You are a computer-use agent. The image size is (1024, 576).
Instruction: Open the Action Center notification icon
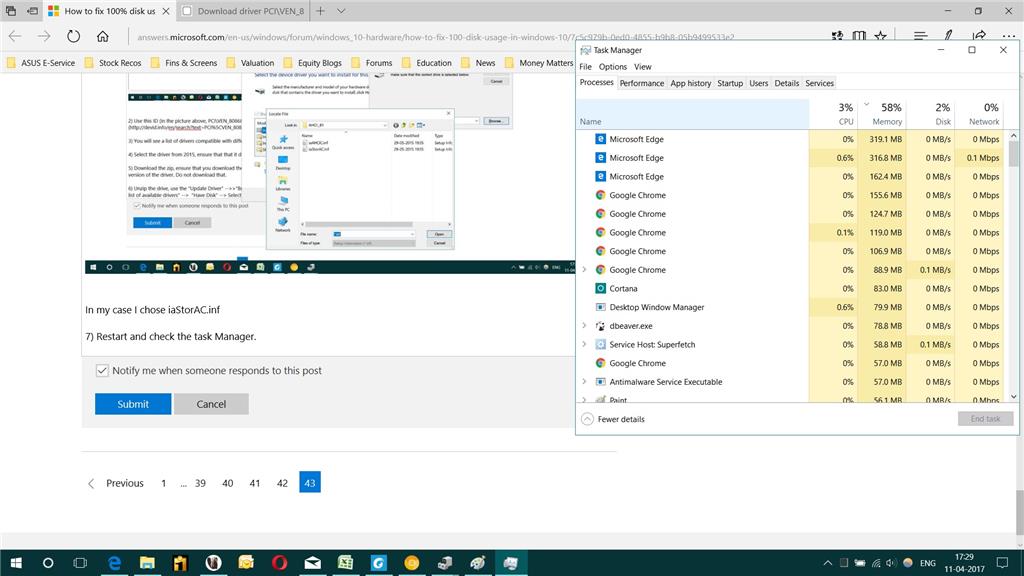point(1002,562)
